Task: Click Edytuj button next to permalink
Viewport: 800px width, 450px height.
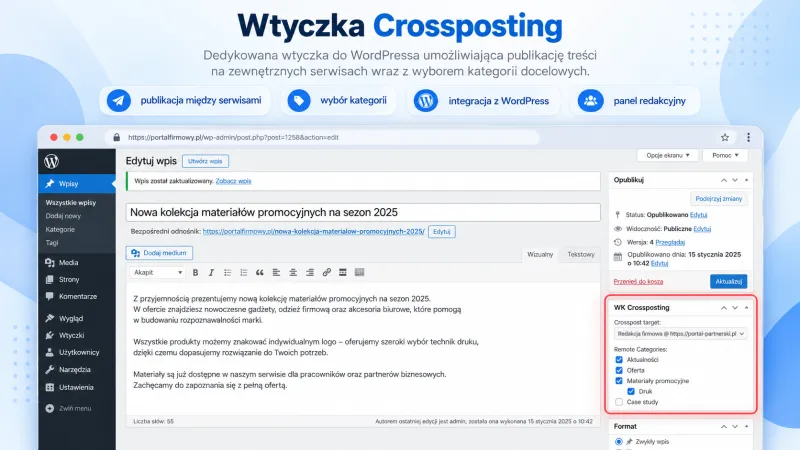Action: (442, 232)
